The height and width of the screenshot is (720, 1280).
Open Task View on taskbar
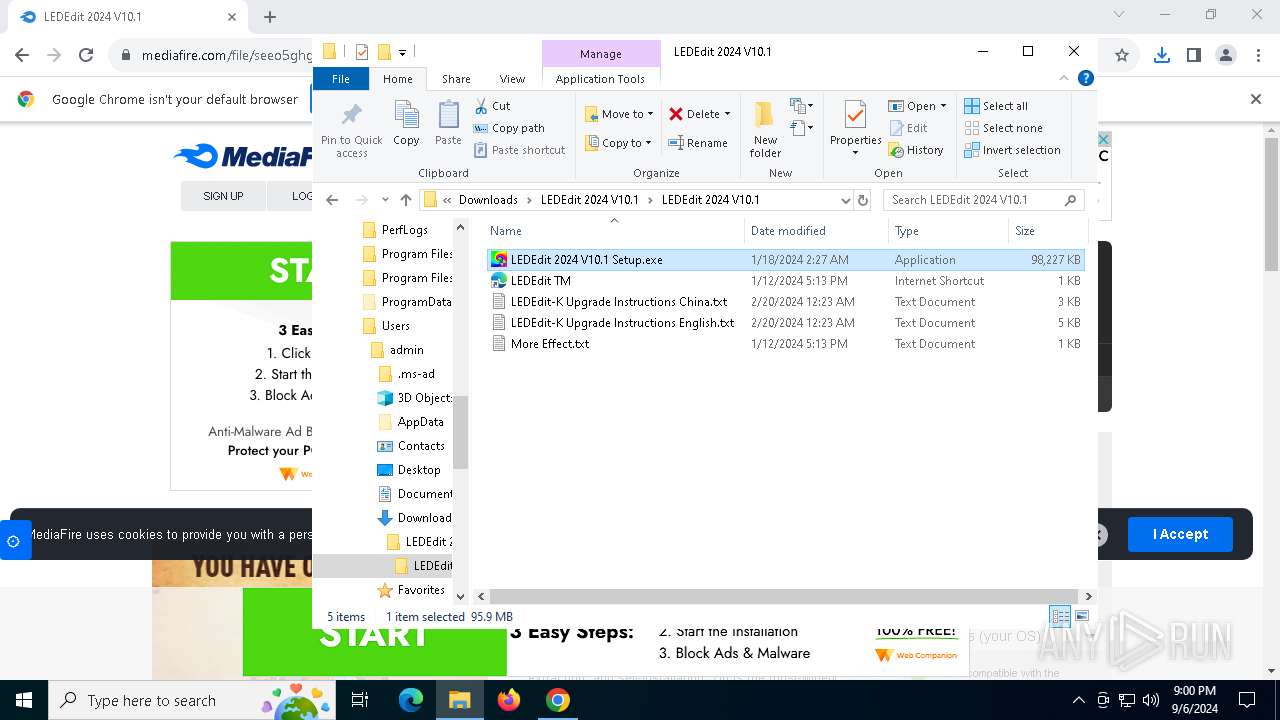[360, 700]
